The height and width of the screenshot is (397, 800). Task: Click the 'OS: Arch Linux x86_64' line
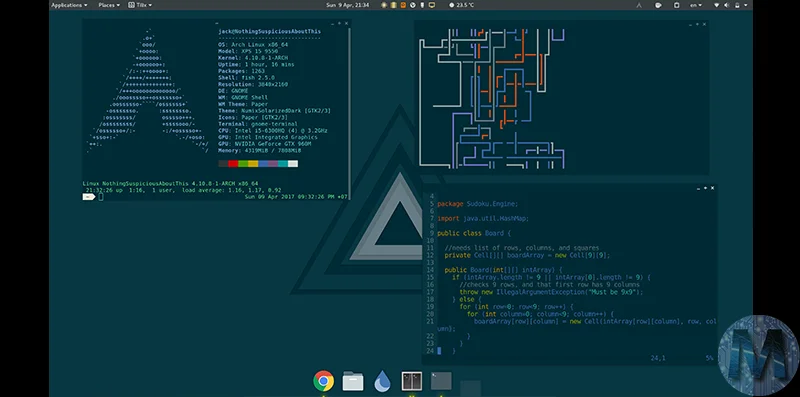(253, 44)
